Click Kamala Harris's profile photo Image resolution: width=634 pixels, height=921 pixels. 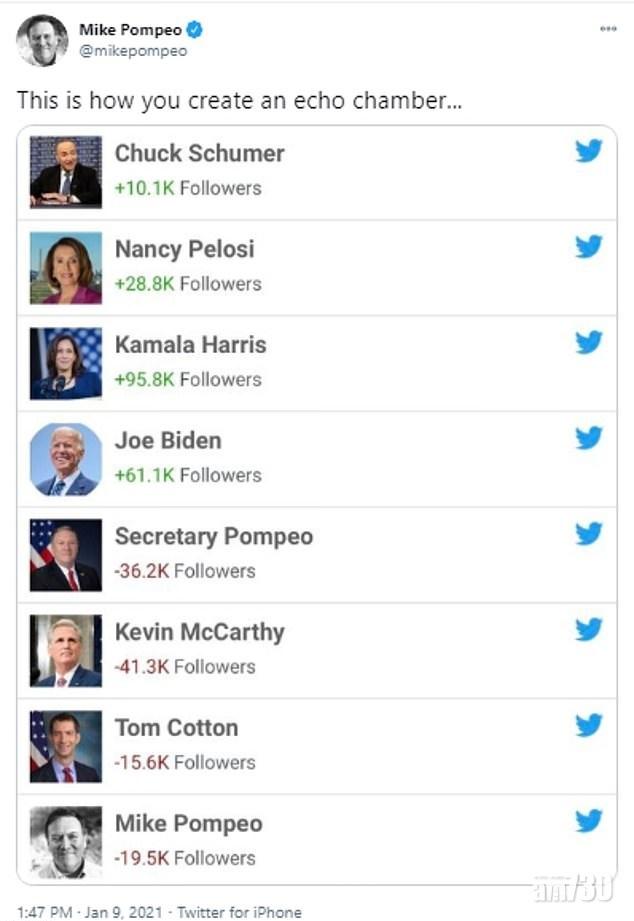click(66, 363)
